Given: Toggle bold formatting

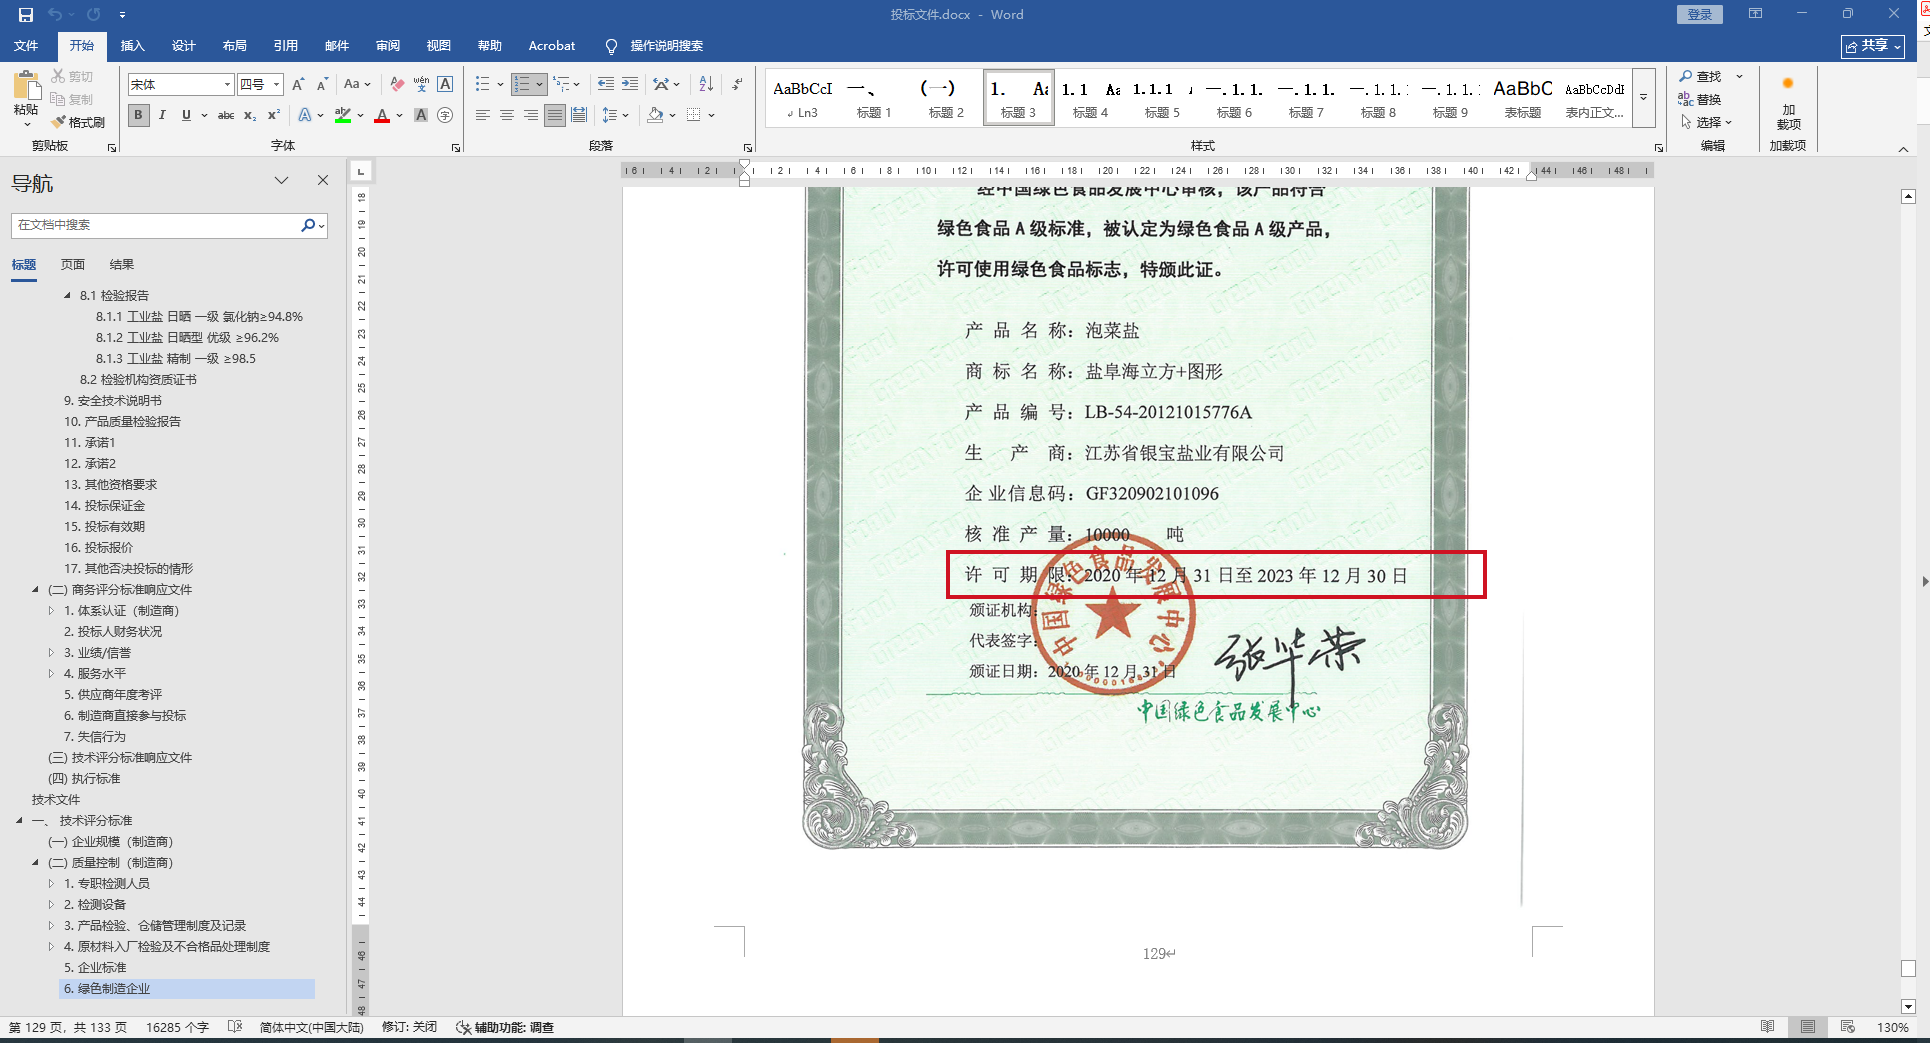Looking at the screenshot, I should pos(138,115).
